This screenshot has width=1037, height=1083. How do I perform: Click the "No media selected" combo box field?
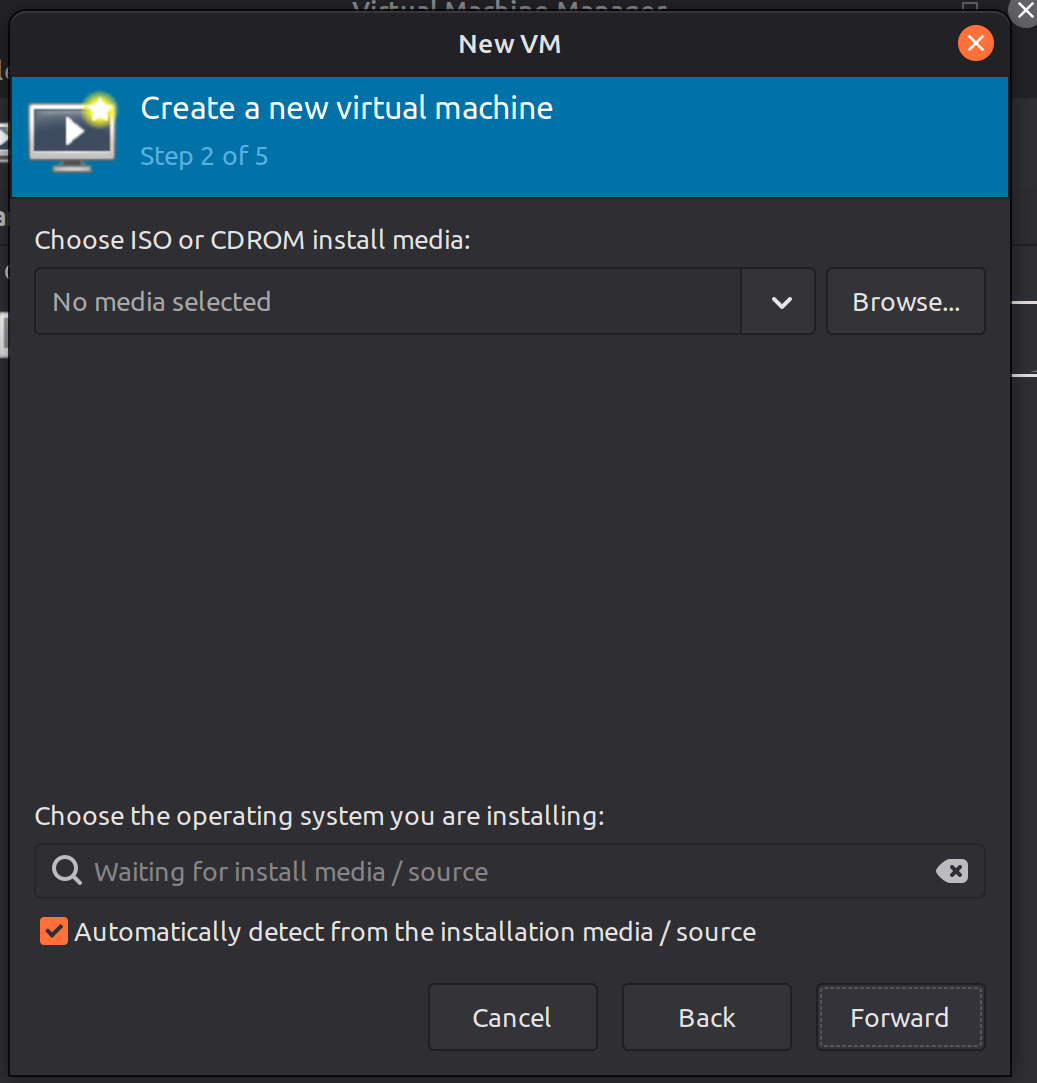(x=388, y=302)
